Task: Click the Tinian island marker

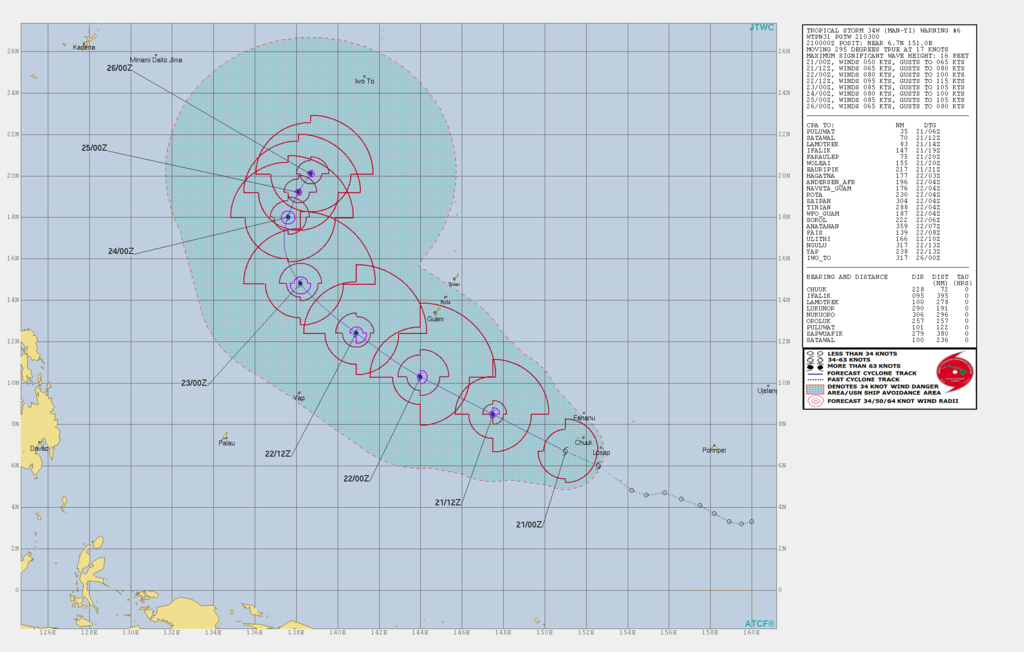Action: pos(455,278)
